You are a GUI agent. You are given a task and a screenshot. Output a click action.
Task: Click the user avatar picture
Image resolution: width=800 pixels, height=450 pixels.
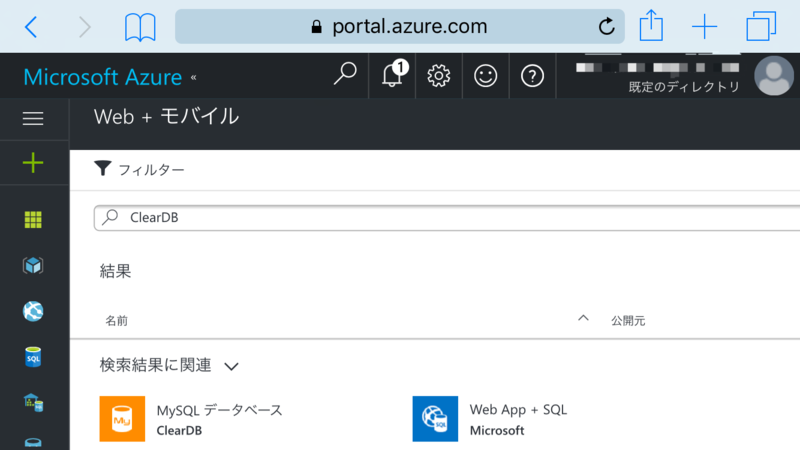774,76
